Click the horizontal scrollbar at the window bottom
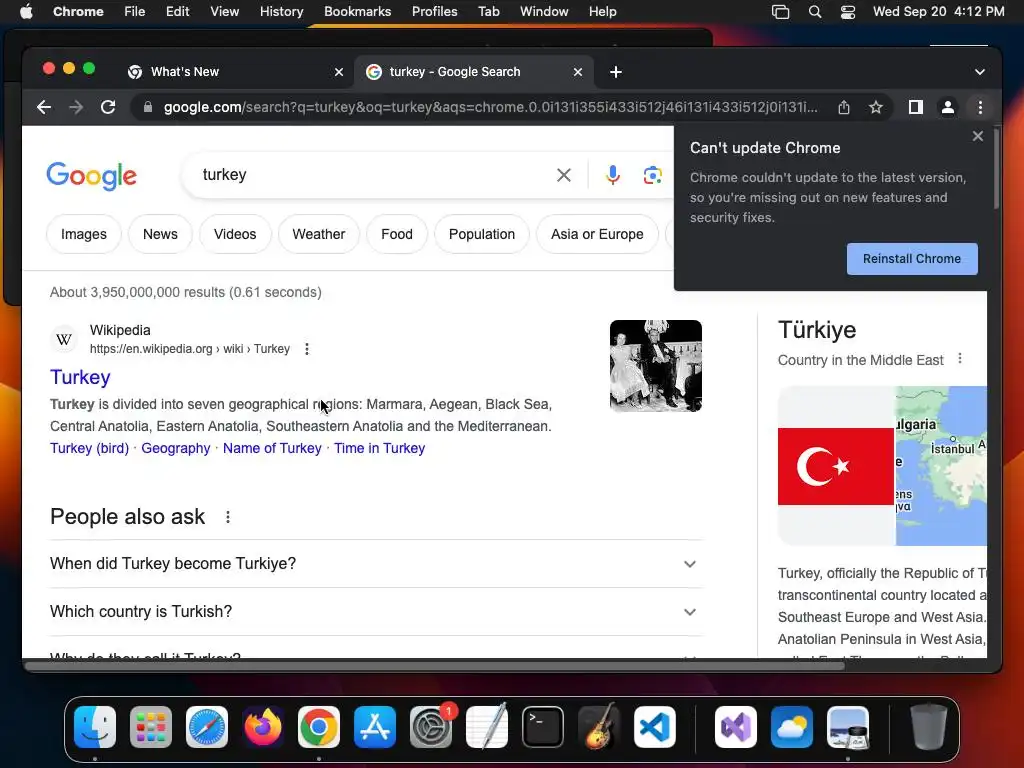The image size is (1024, 768). [x=435, y=666]
